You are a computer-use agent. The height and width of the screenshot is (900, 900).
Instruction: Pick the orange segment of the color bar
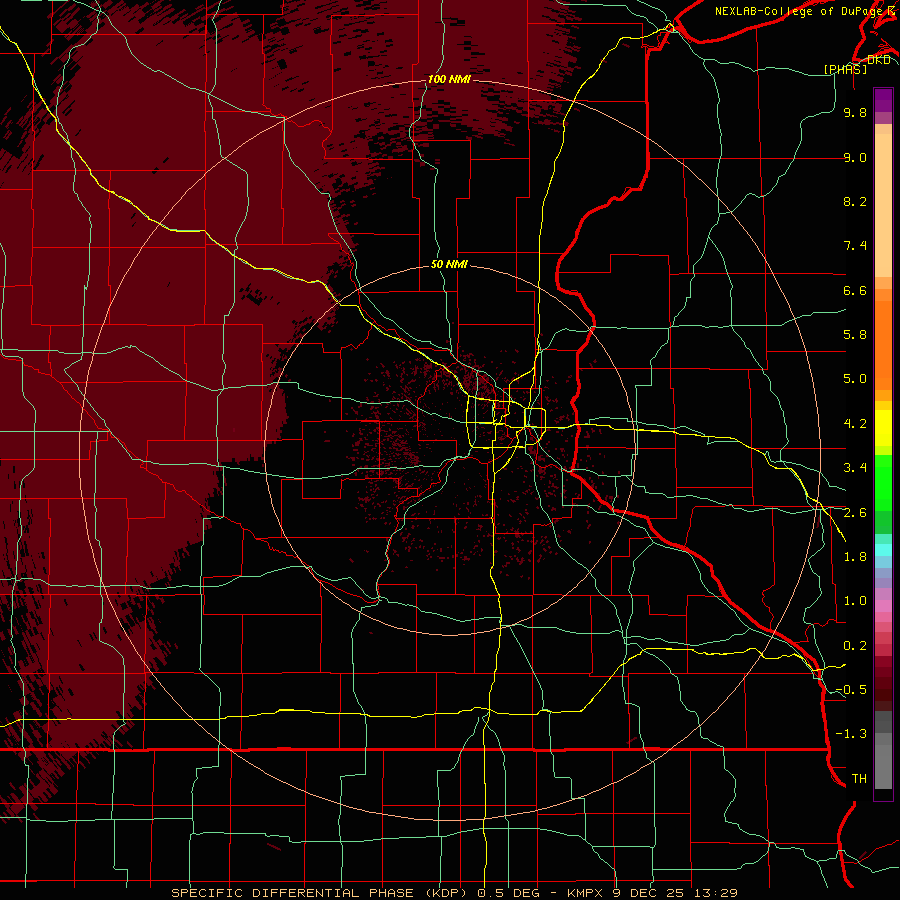883,344
